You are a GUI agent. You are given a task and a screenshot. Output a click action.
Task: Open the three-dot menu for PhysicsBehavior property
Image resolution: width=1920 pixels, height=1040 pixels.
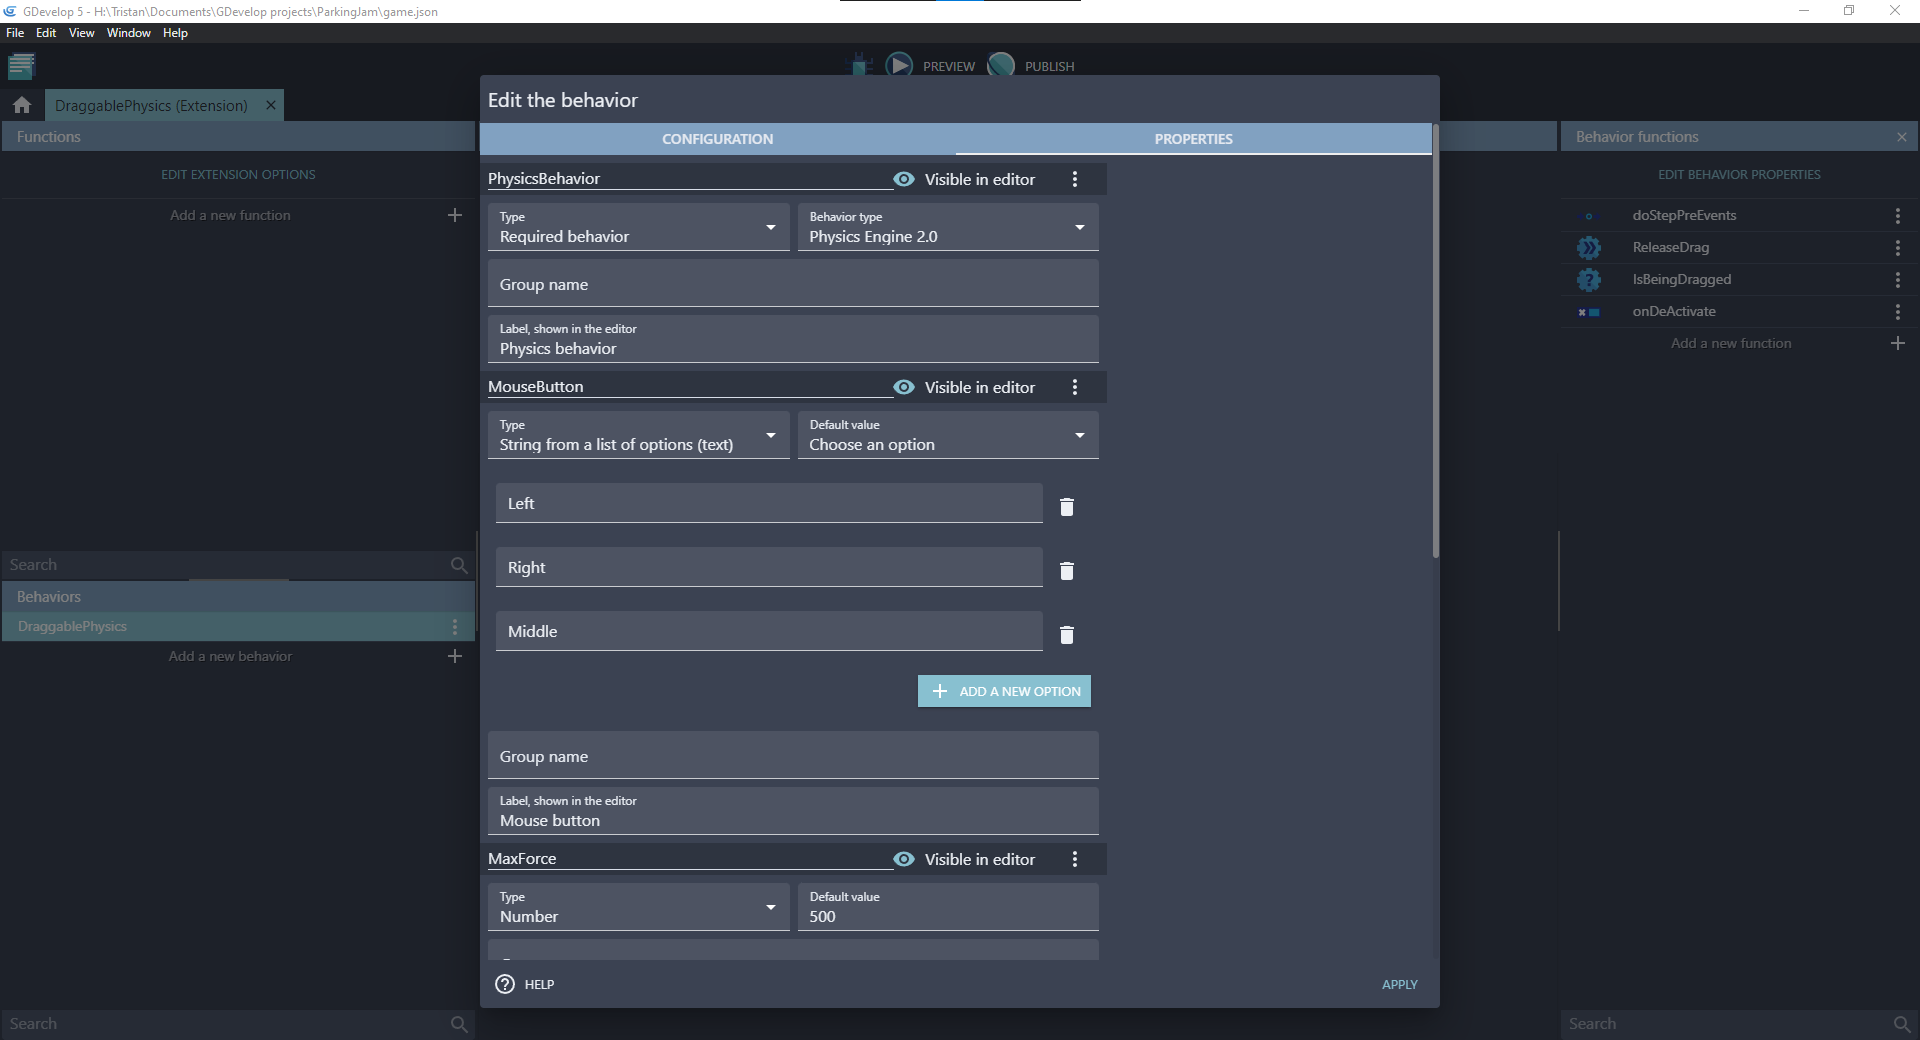[1075, 179]
